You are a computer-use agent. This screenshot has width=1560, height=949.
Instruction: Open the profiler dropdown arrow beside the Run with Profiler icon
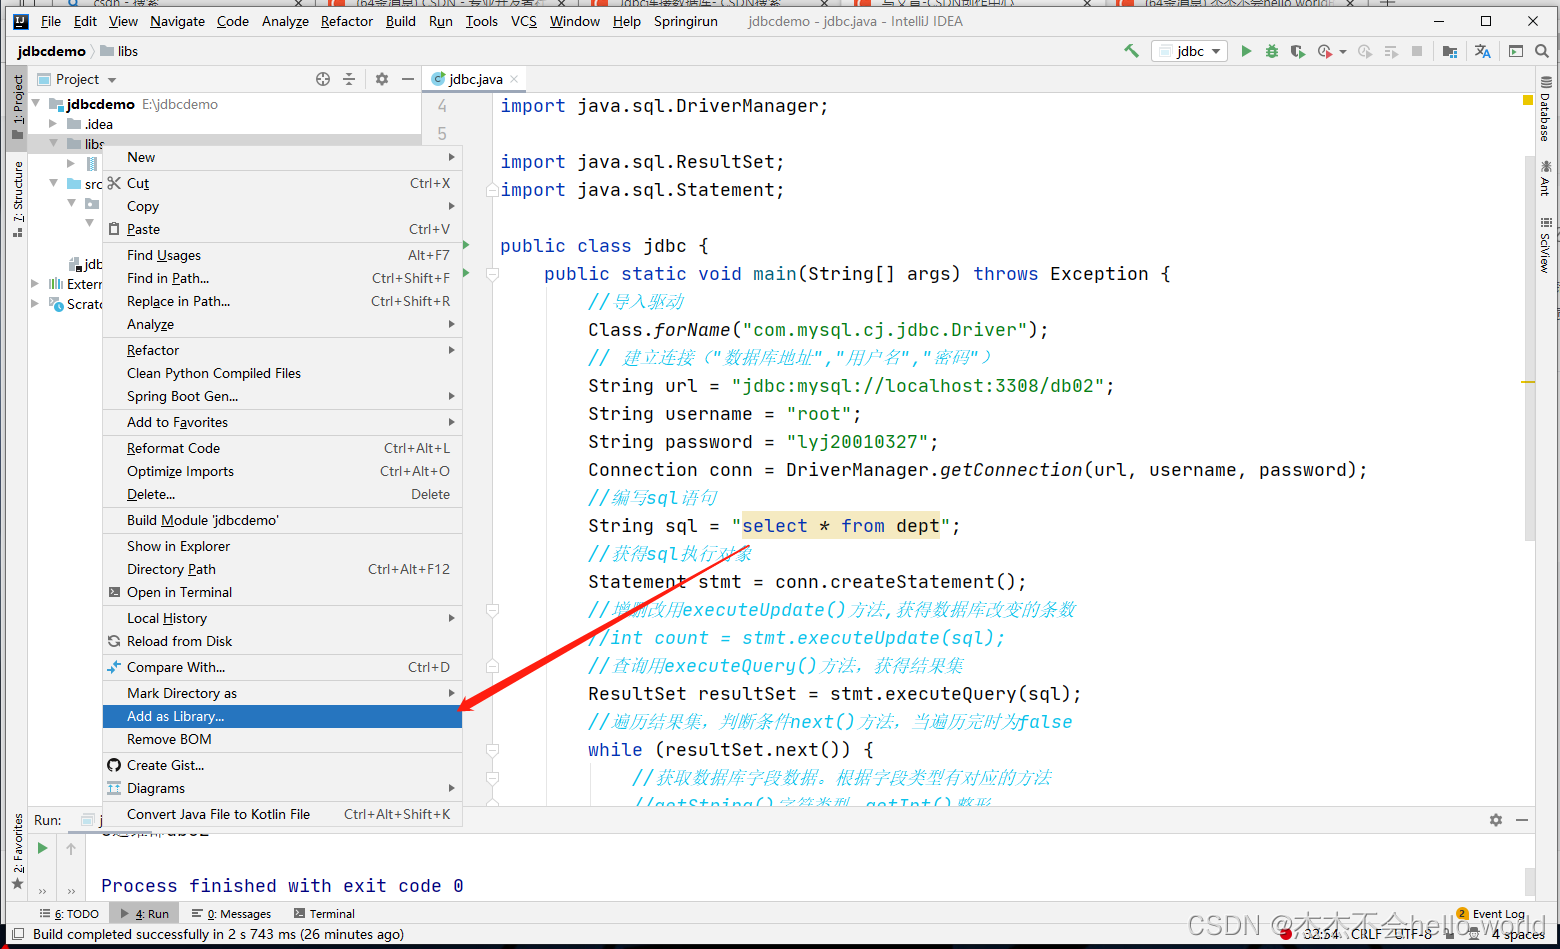pos(1342,52)
